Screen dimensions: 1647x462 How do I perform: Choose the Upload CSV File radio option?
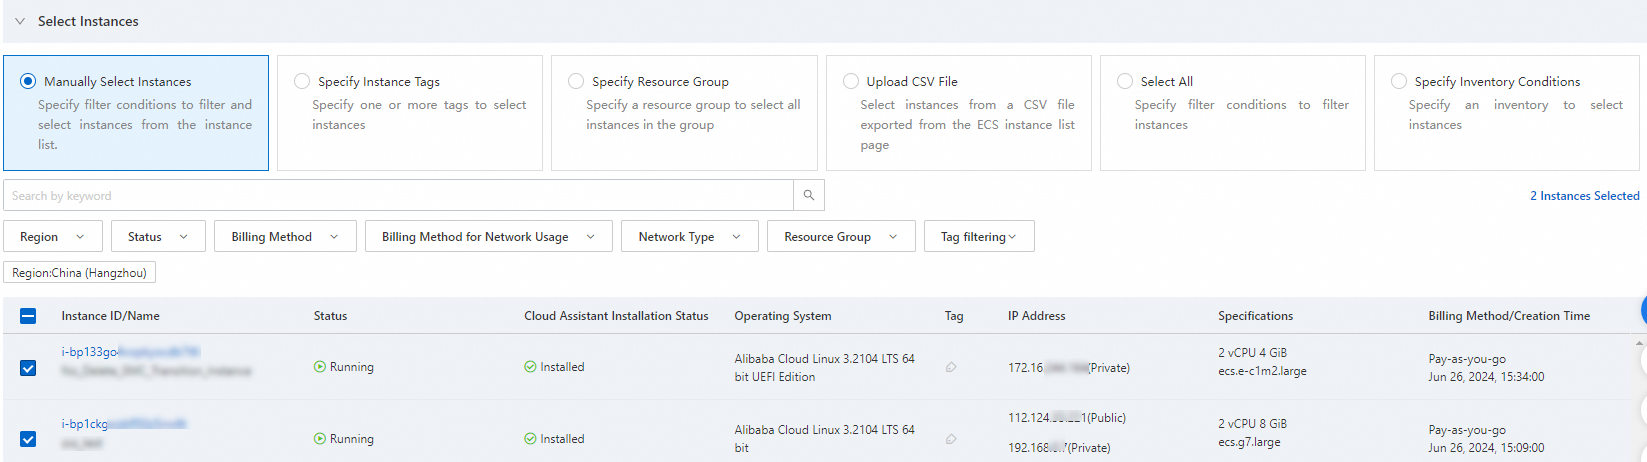pos(851,81)
